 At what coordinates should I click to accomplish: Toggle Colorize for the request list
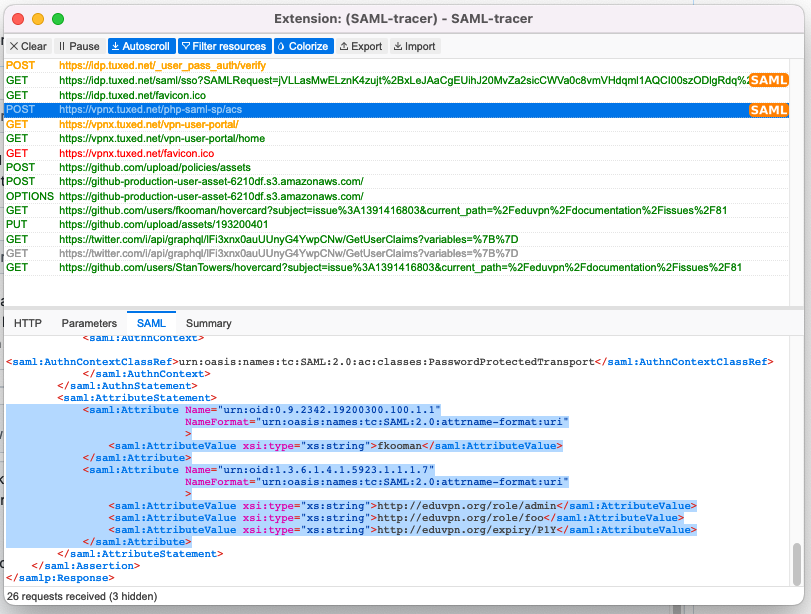[x=303, y=46]
